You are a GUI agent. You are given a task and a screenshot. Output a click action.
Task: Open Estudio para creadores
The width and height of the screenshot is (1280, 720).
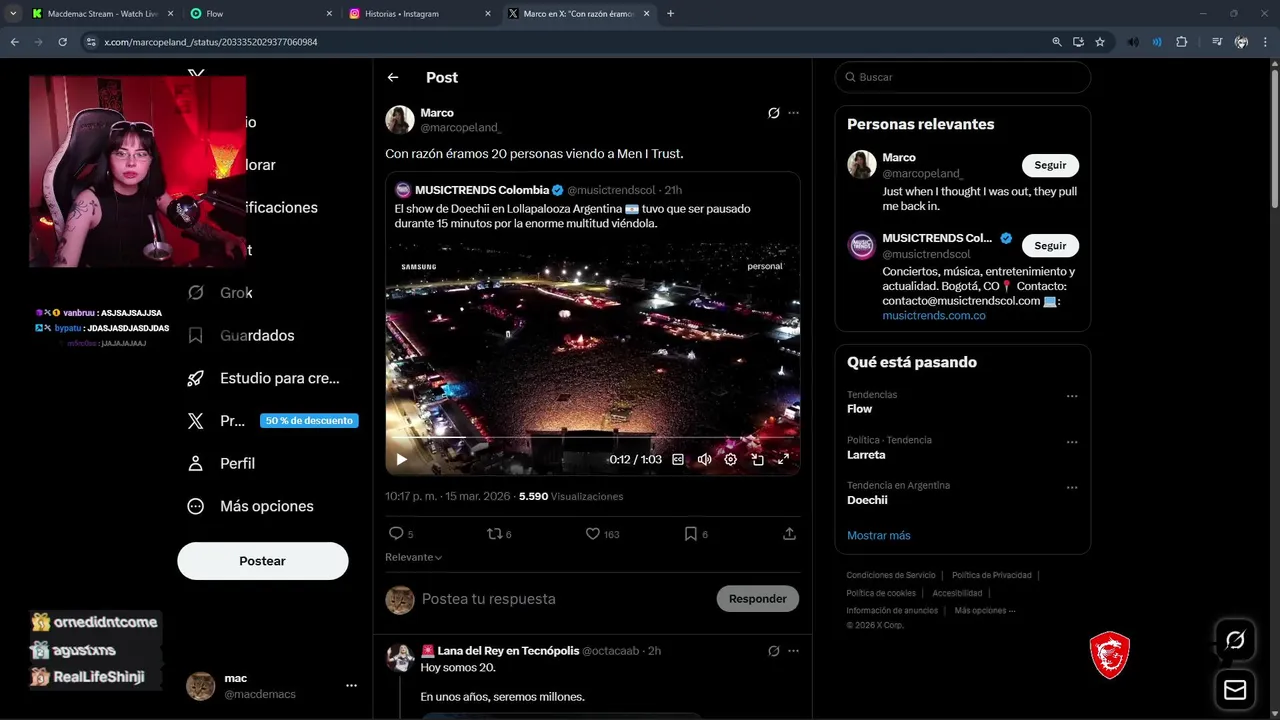pos(264,378)
